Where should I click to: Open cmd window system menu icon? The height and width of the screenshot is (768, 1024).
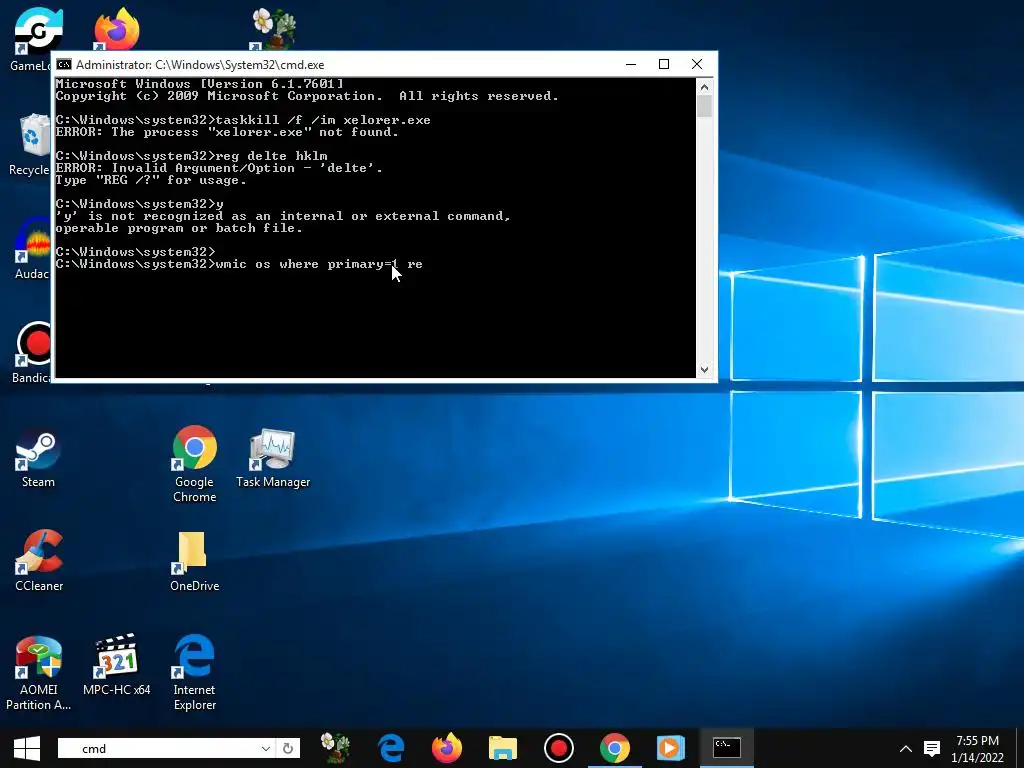coord(64,64)
